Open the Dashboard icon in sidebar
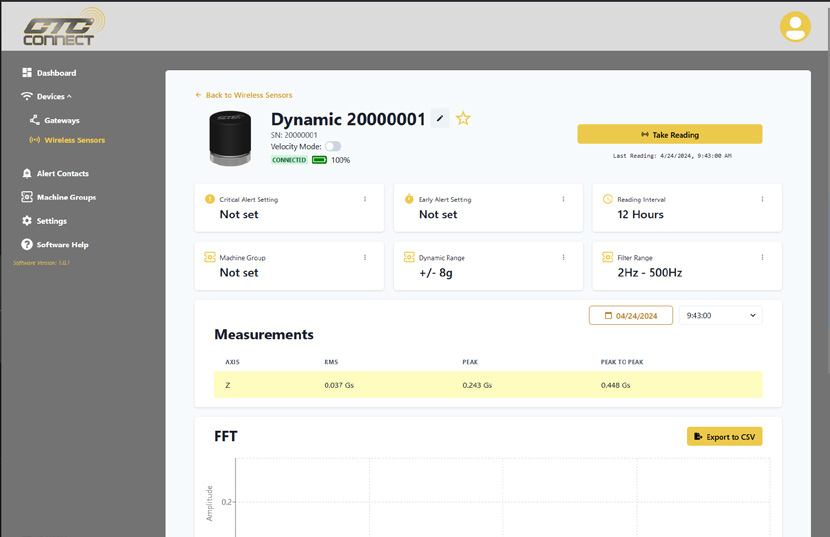 (27, 73)
